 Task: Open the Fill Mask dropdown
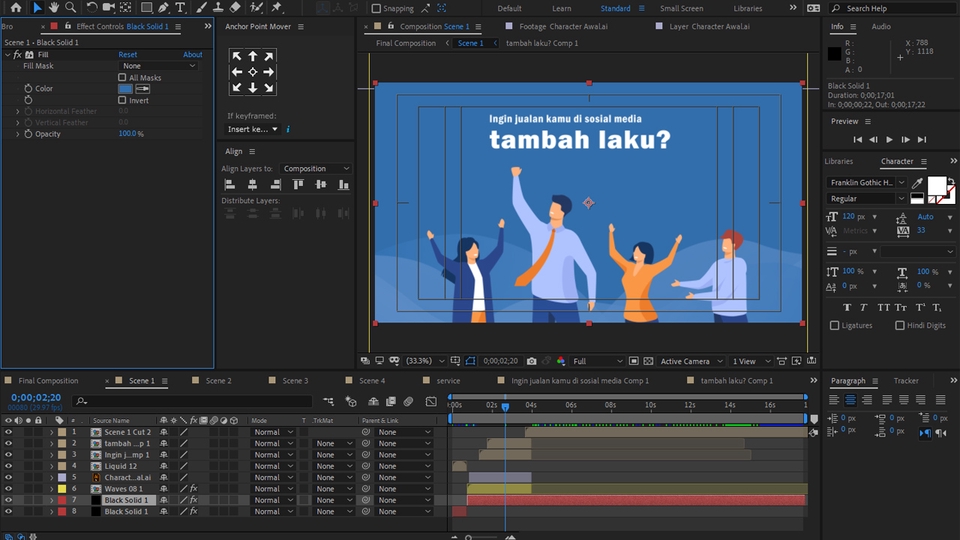tap(159, 66)
